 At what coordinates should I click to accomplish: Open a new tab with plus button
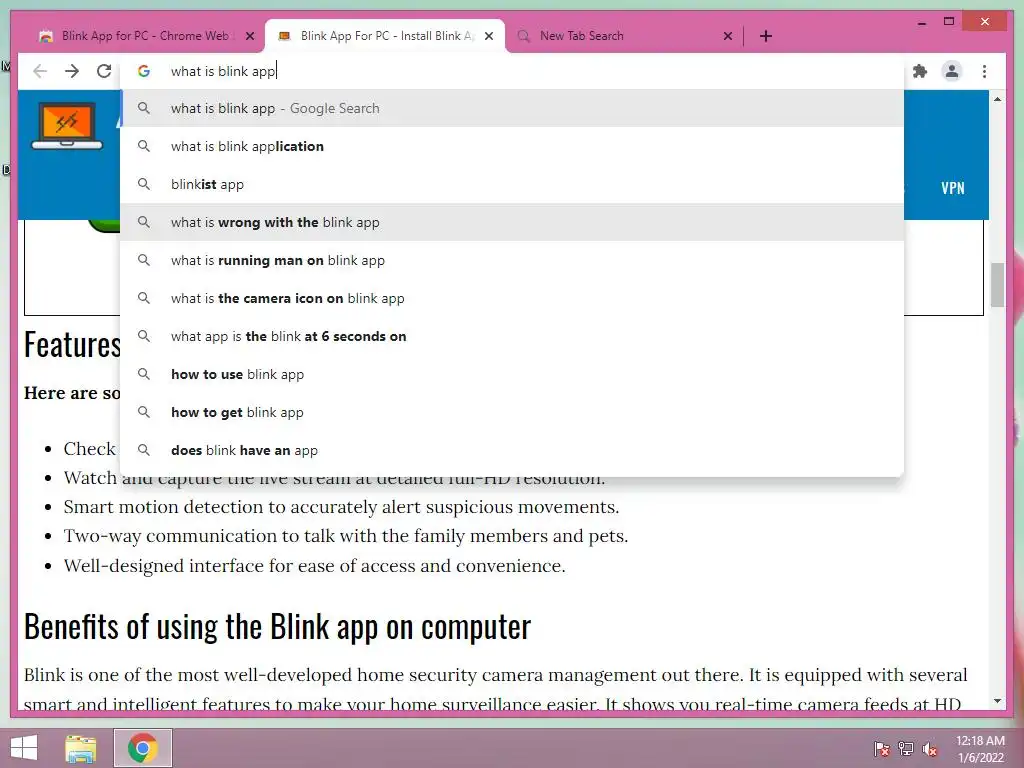pyautogui.click(x=766, y=36)
